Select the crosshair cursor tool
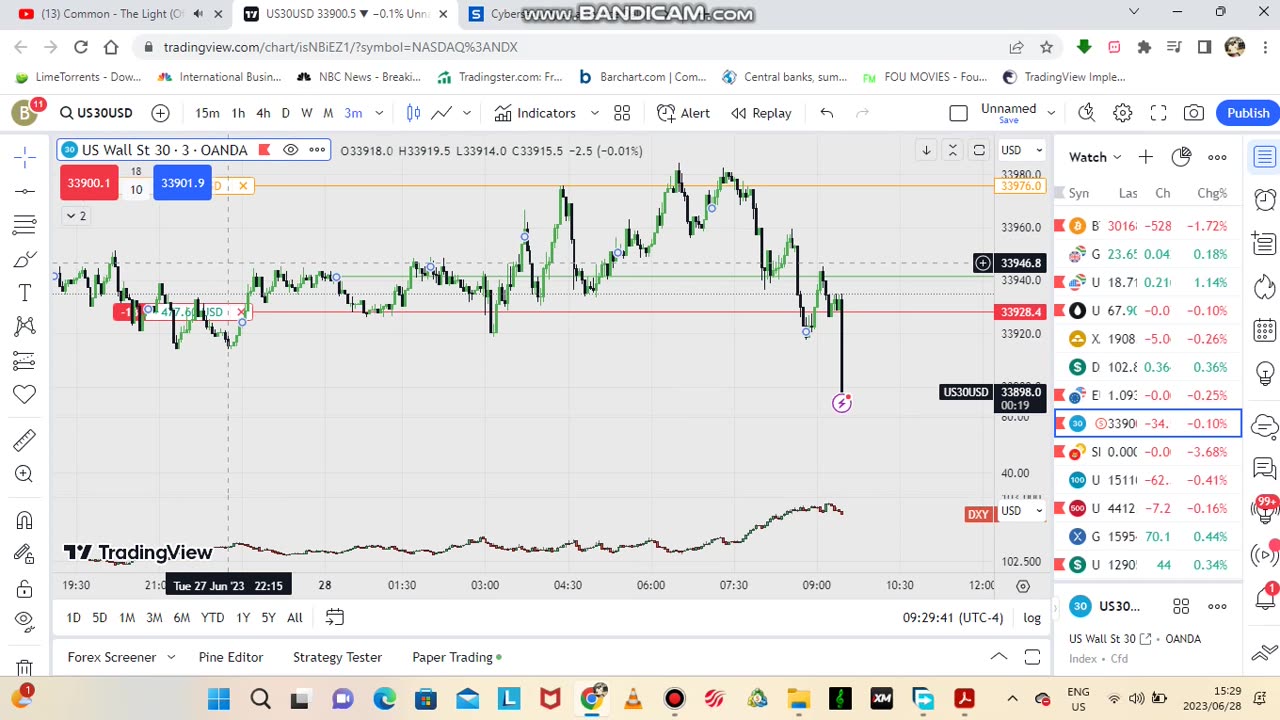This screenshot has height=720, width=1280. [x=25, y=156]
